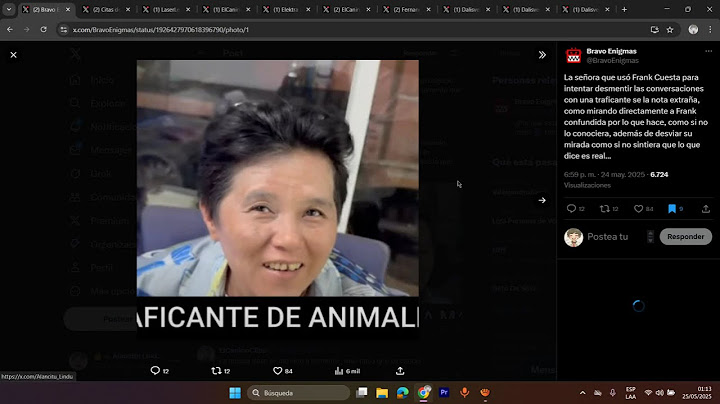Click the Responder button
Screen dimensions: 720x404
[686, 236]
